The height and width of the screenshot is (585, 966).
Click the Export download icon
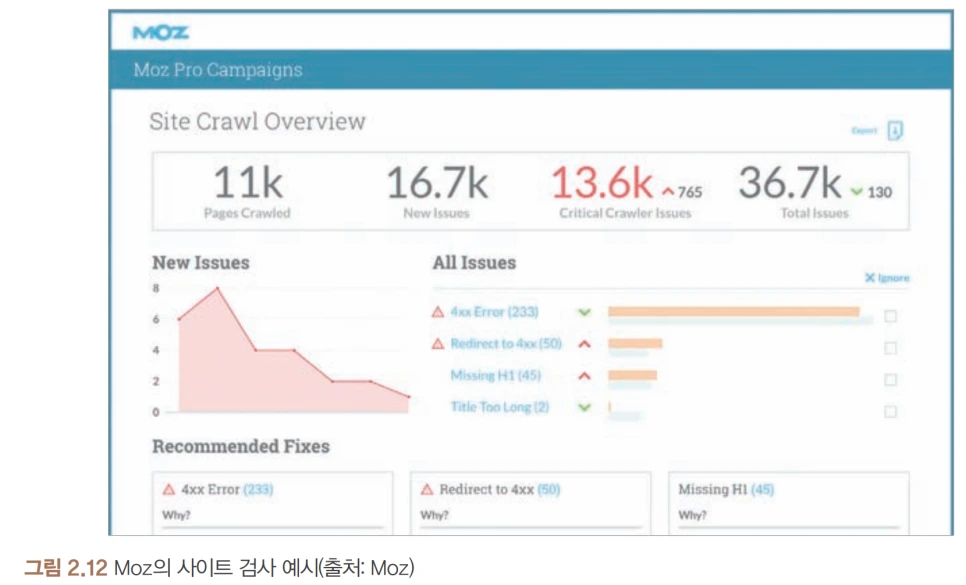(895, 131)
